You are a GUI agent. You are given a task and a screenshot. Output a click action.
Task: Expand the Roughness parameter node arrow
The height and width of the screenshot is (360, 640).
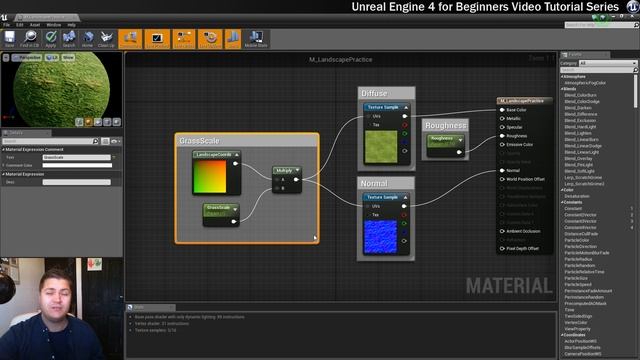coord(460,140)
